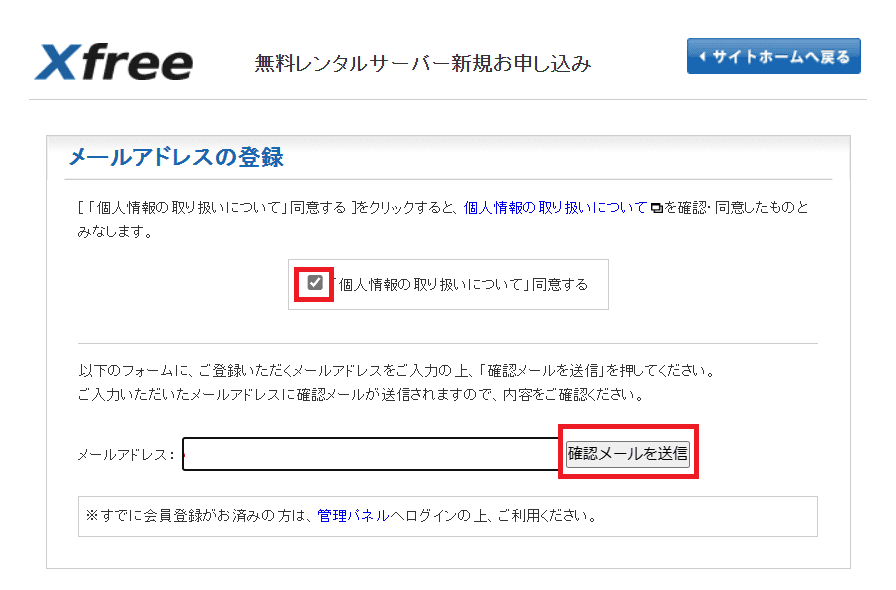This screenshot has width=896, height=590.
Task: Focus the メールアドレス input field
Action: pos(370,455)
